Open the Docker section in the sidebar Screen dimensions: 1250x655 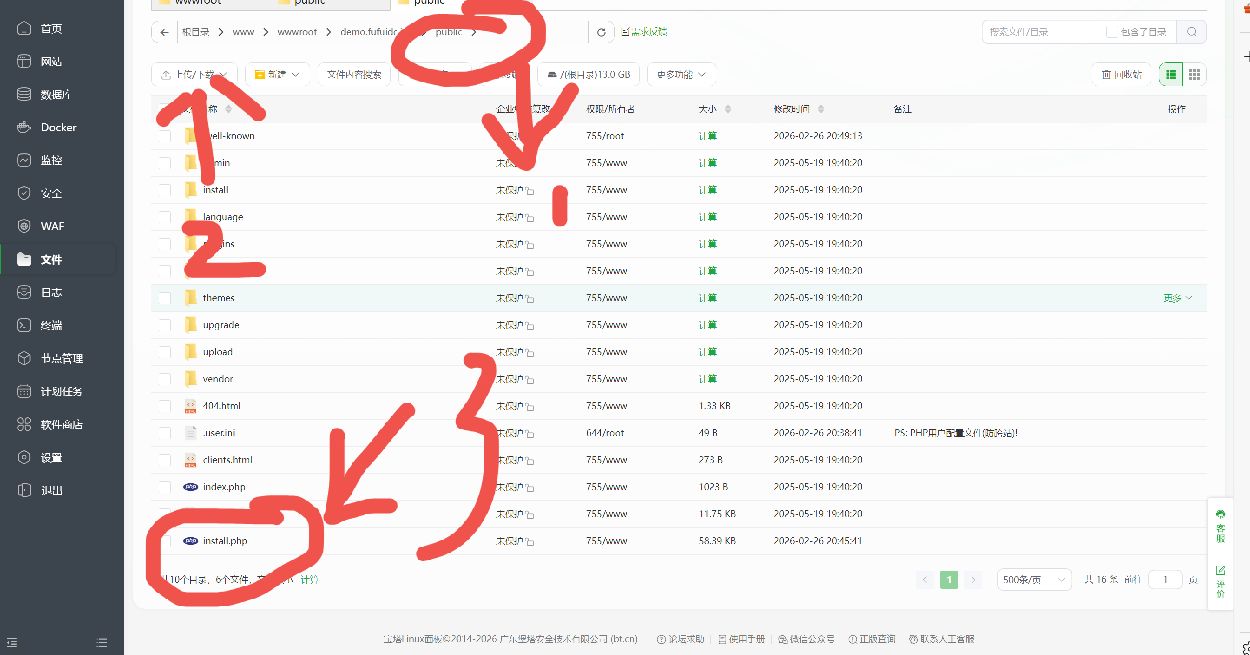point(58,127)
